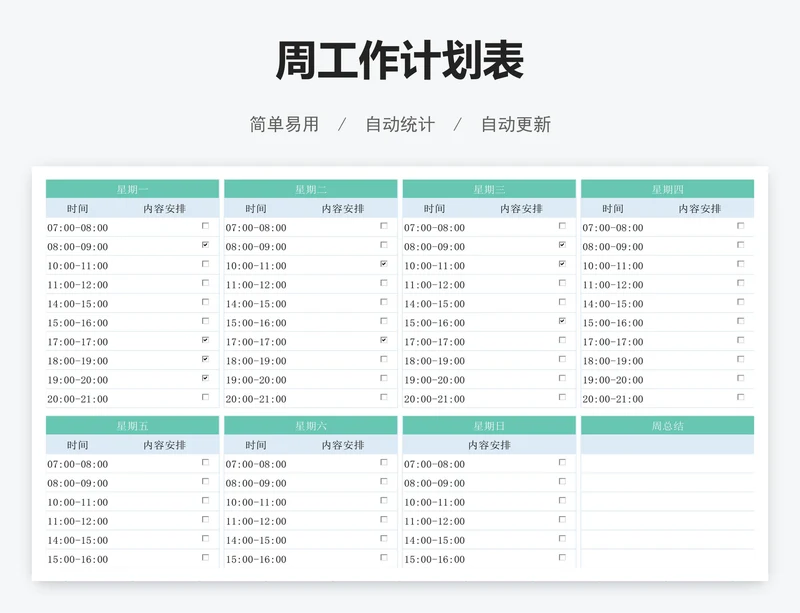The image size is (800, 613).
Task: Check Thursday 07:00-08:00 checkbox
Action: [x=740, y=226]
